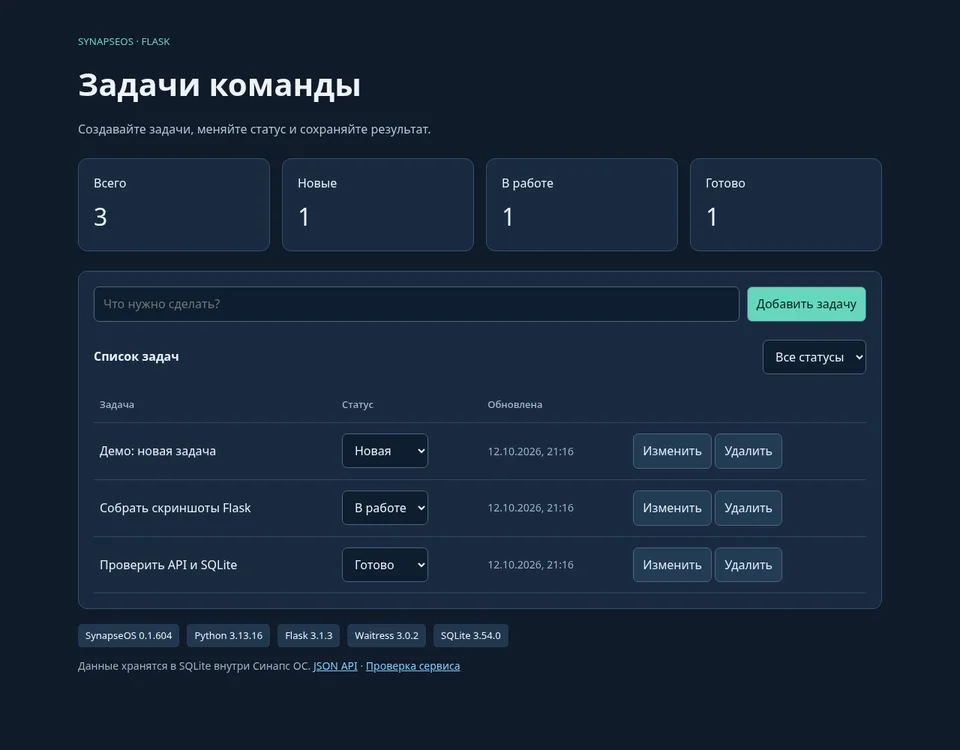Click the update date in 'Проверить API и SQLite' row
The width and height of the screenshot is (960, 750).
530,565
